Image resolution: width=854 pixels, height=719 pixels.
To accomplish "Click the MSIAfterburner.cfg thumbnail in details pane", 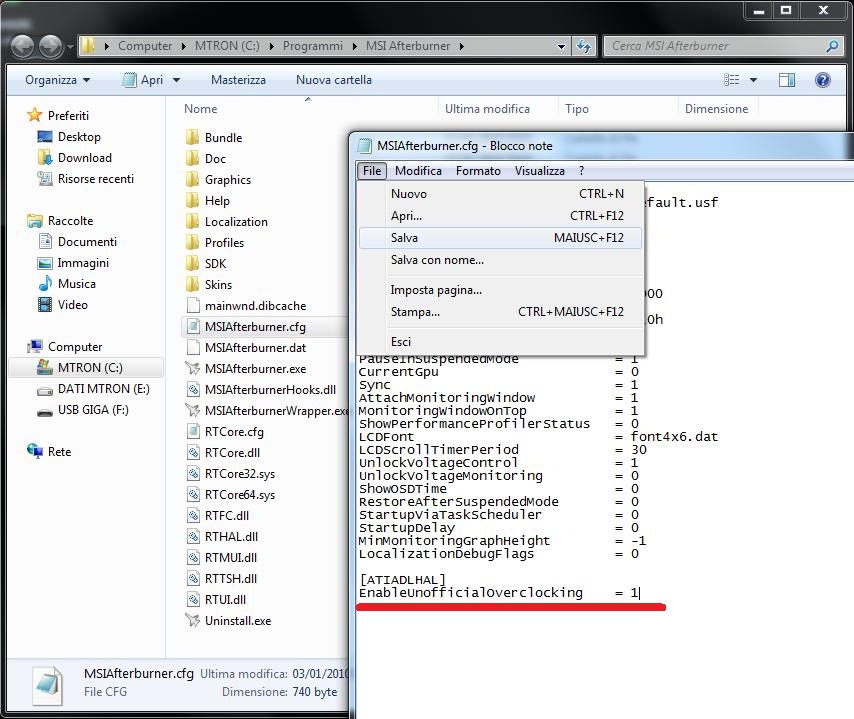I will pos(48,685).
